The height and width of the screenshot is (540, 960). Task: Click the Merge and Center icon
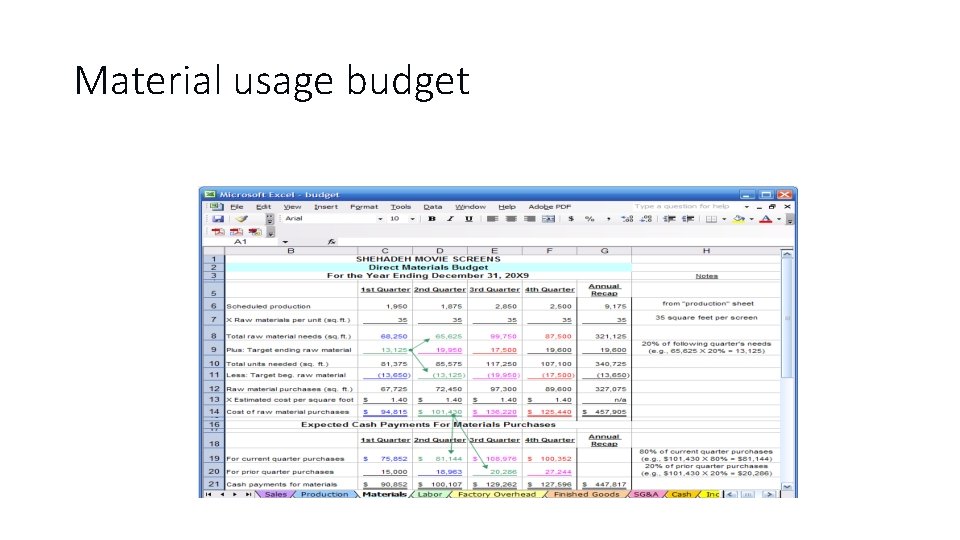549,219
